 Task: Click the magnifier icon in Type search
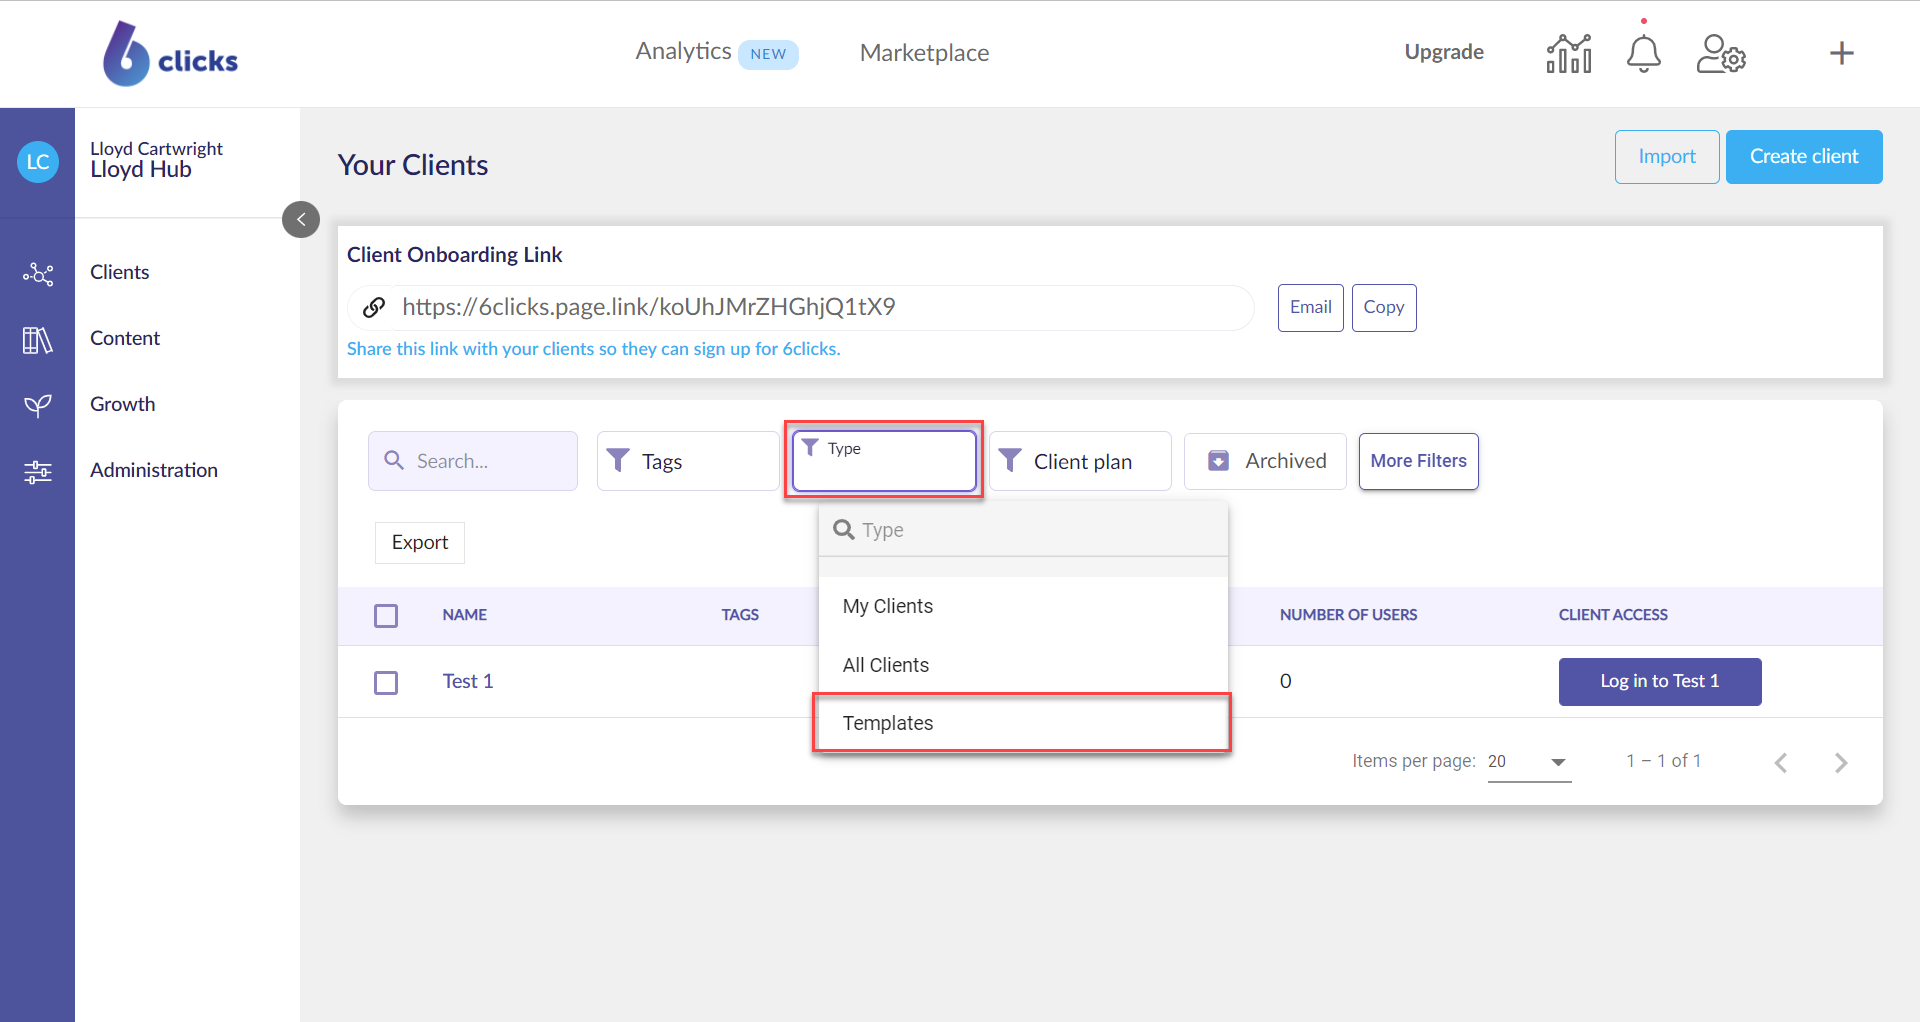[844, 530]
